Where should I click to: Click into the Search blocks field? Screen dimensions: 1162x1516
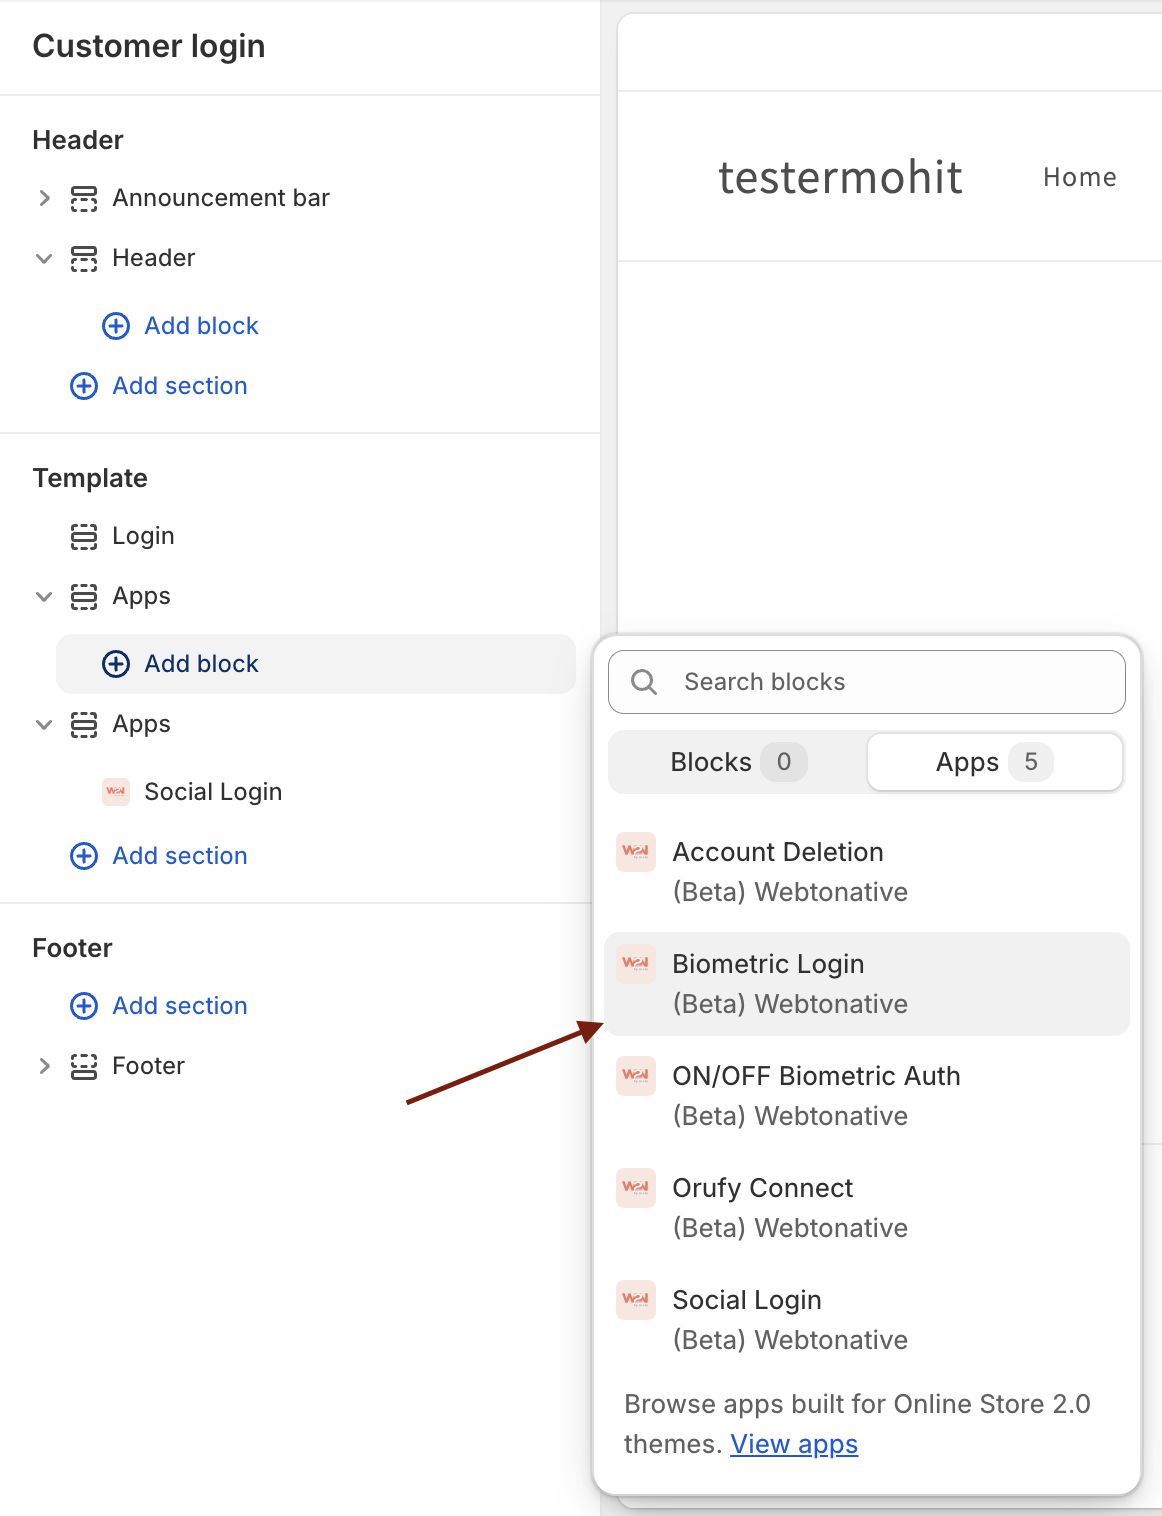point(867,682)
